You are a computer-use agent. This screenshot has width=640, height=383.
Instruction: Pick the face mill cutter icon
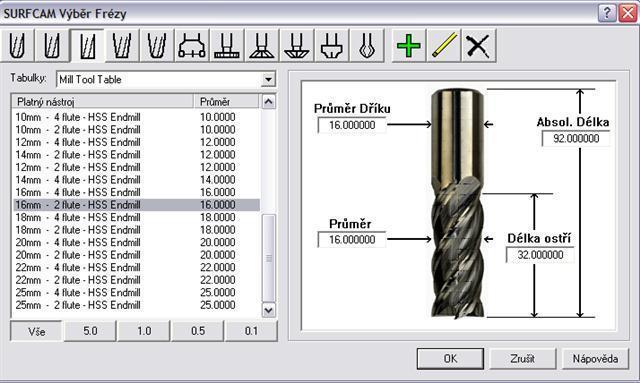pos(192,45)
